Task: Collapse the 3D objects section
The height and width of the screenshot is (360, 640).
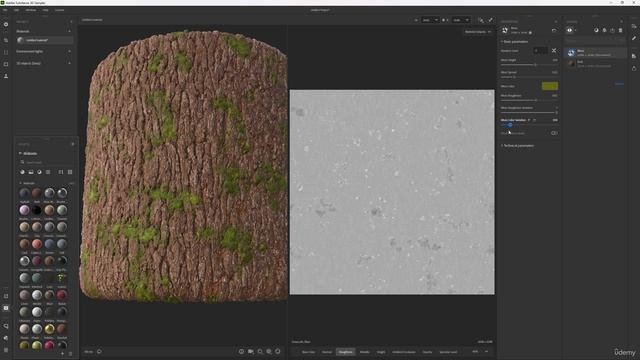Action: pyautogui.click(x=69, y=63)
